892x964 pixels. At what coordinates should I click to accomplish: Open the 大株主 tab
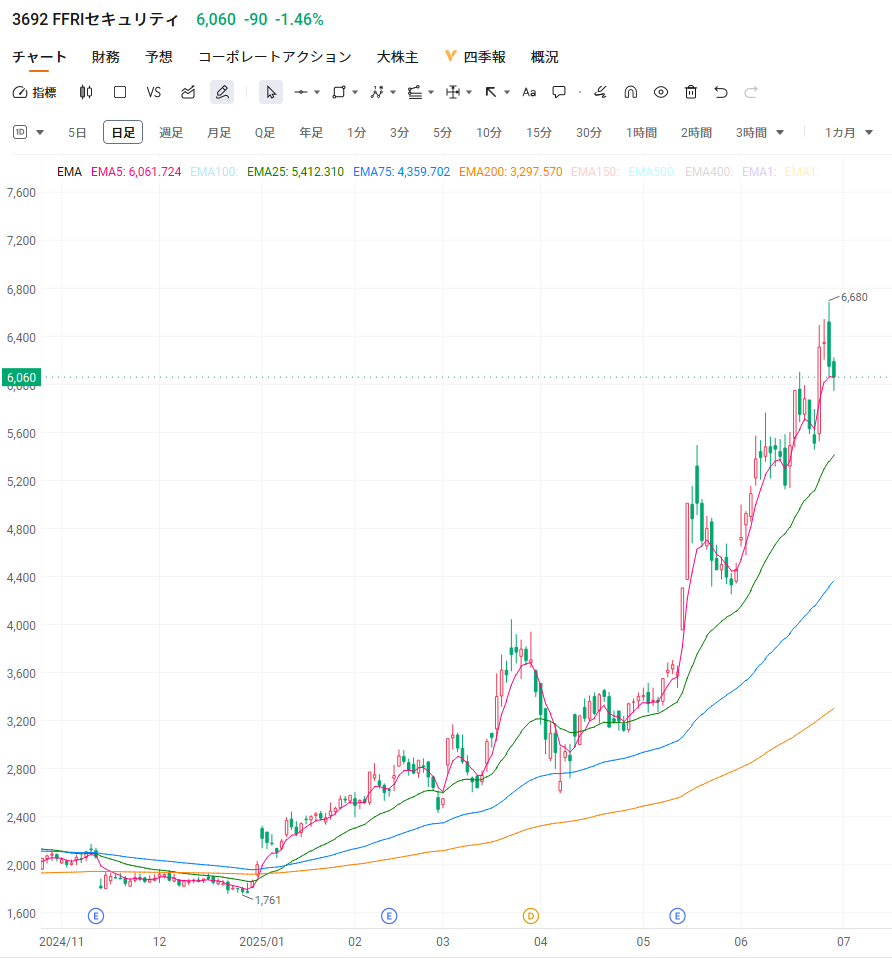[397, 57]
